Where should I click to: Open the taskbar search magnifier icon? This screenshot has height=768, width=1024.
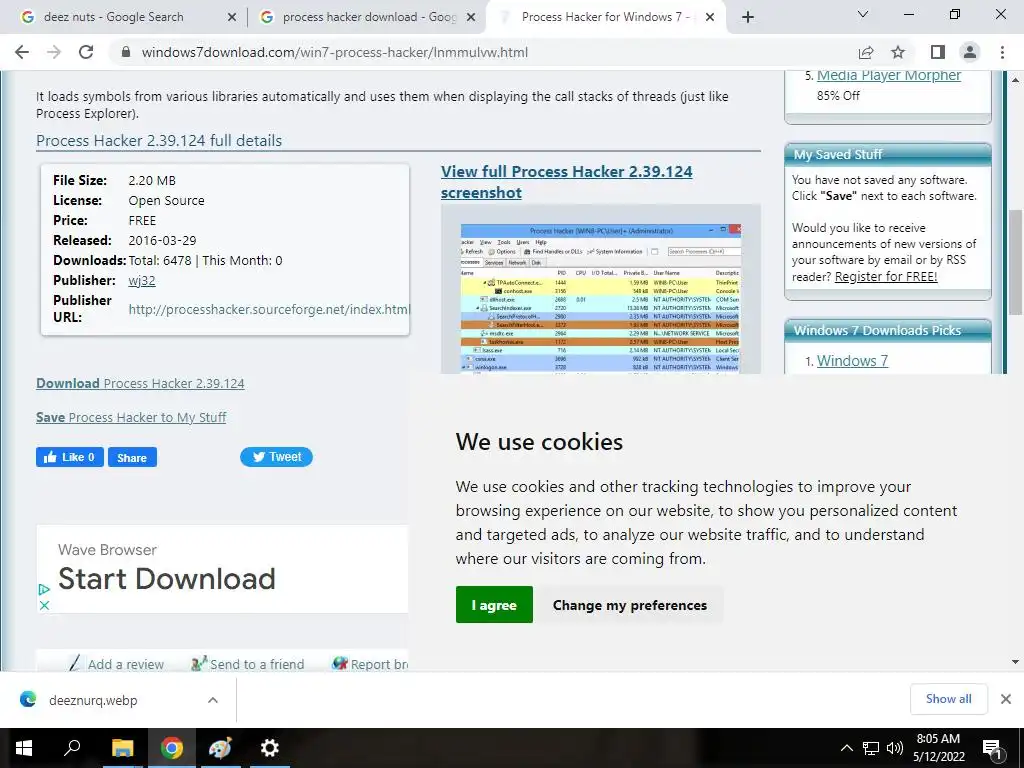pos(72,748)
